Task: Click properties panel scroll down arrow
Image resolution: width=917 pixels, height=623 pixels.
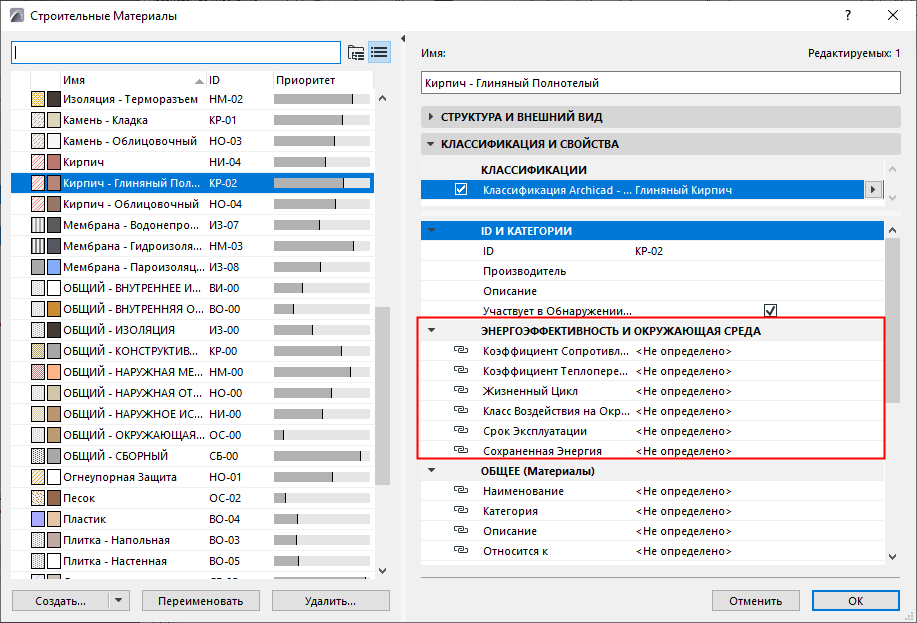Action: point(892,556)
